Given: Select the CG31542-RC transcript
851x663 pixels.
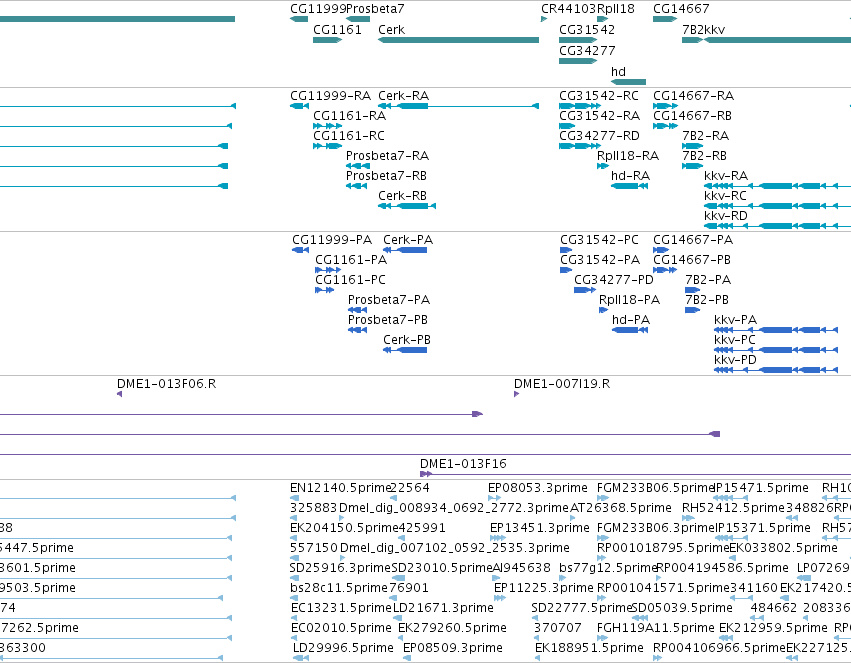Looking at the screenshot, I should (580, 106).
